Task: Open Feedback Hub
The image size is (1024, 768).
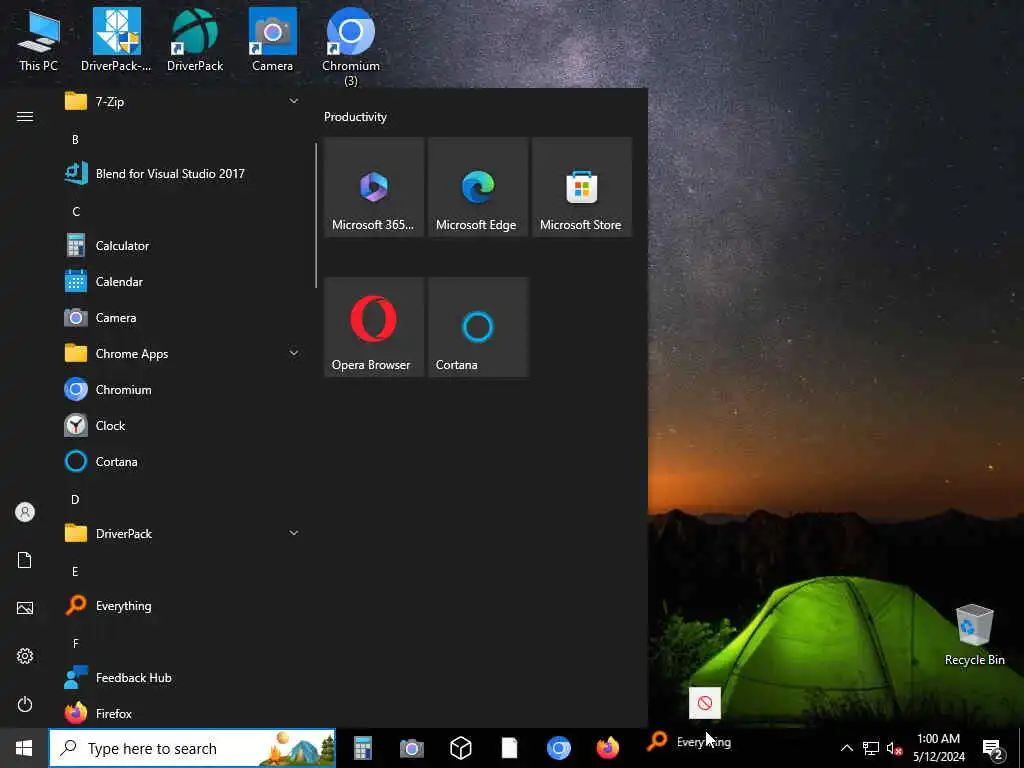Action: click(x=183, y=678)
